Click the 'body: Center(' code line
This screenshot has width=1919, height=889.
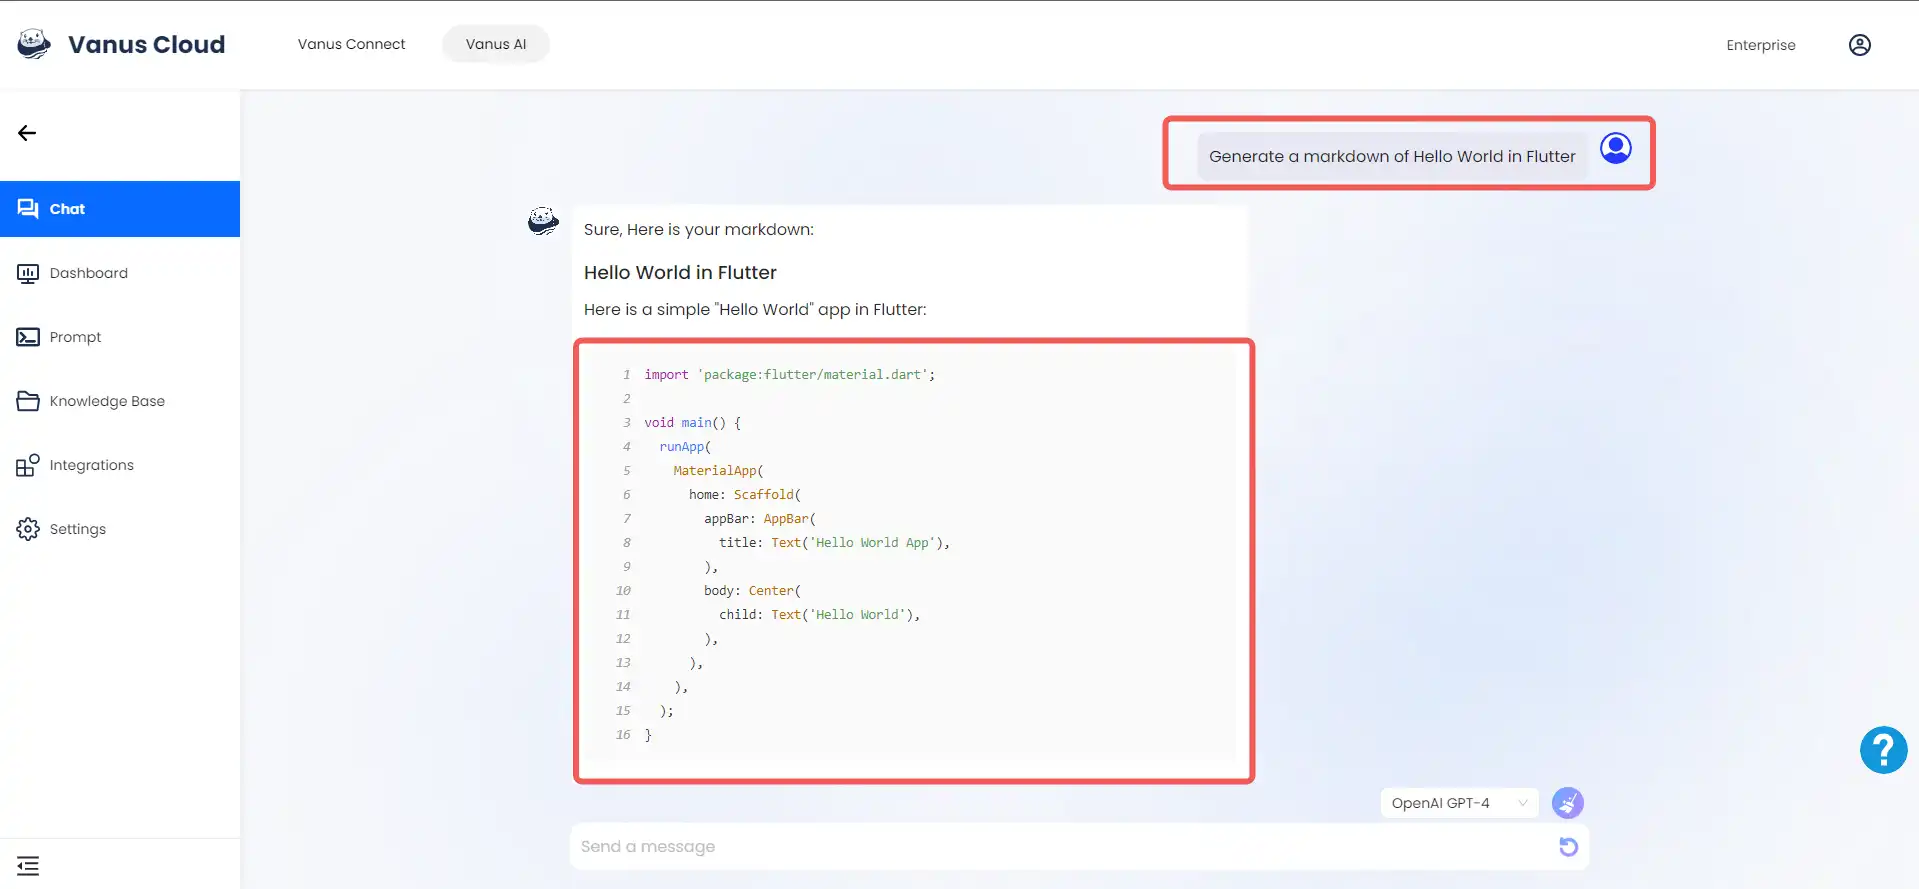point(752,590)
